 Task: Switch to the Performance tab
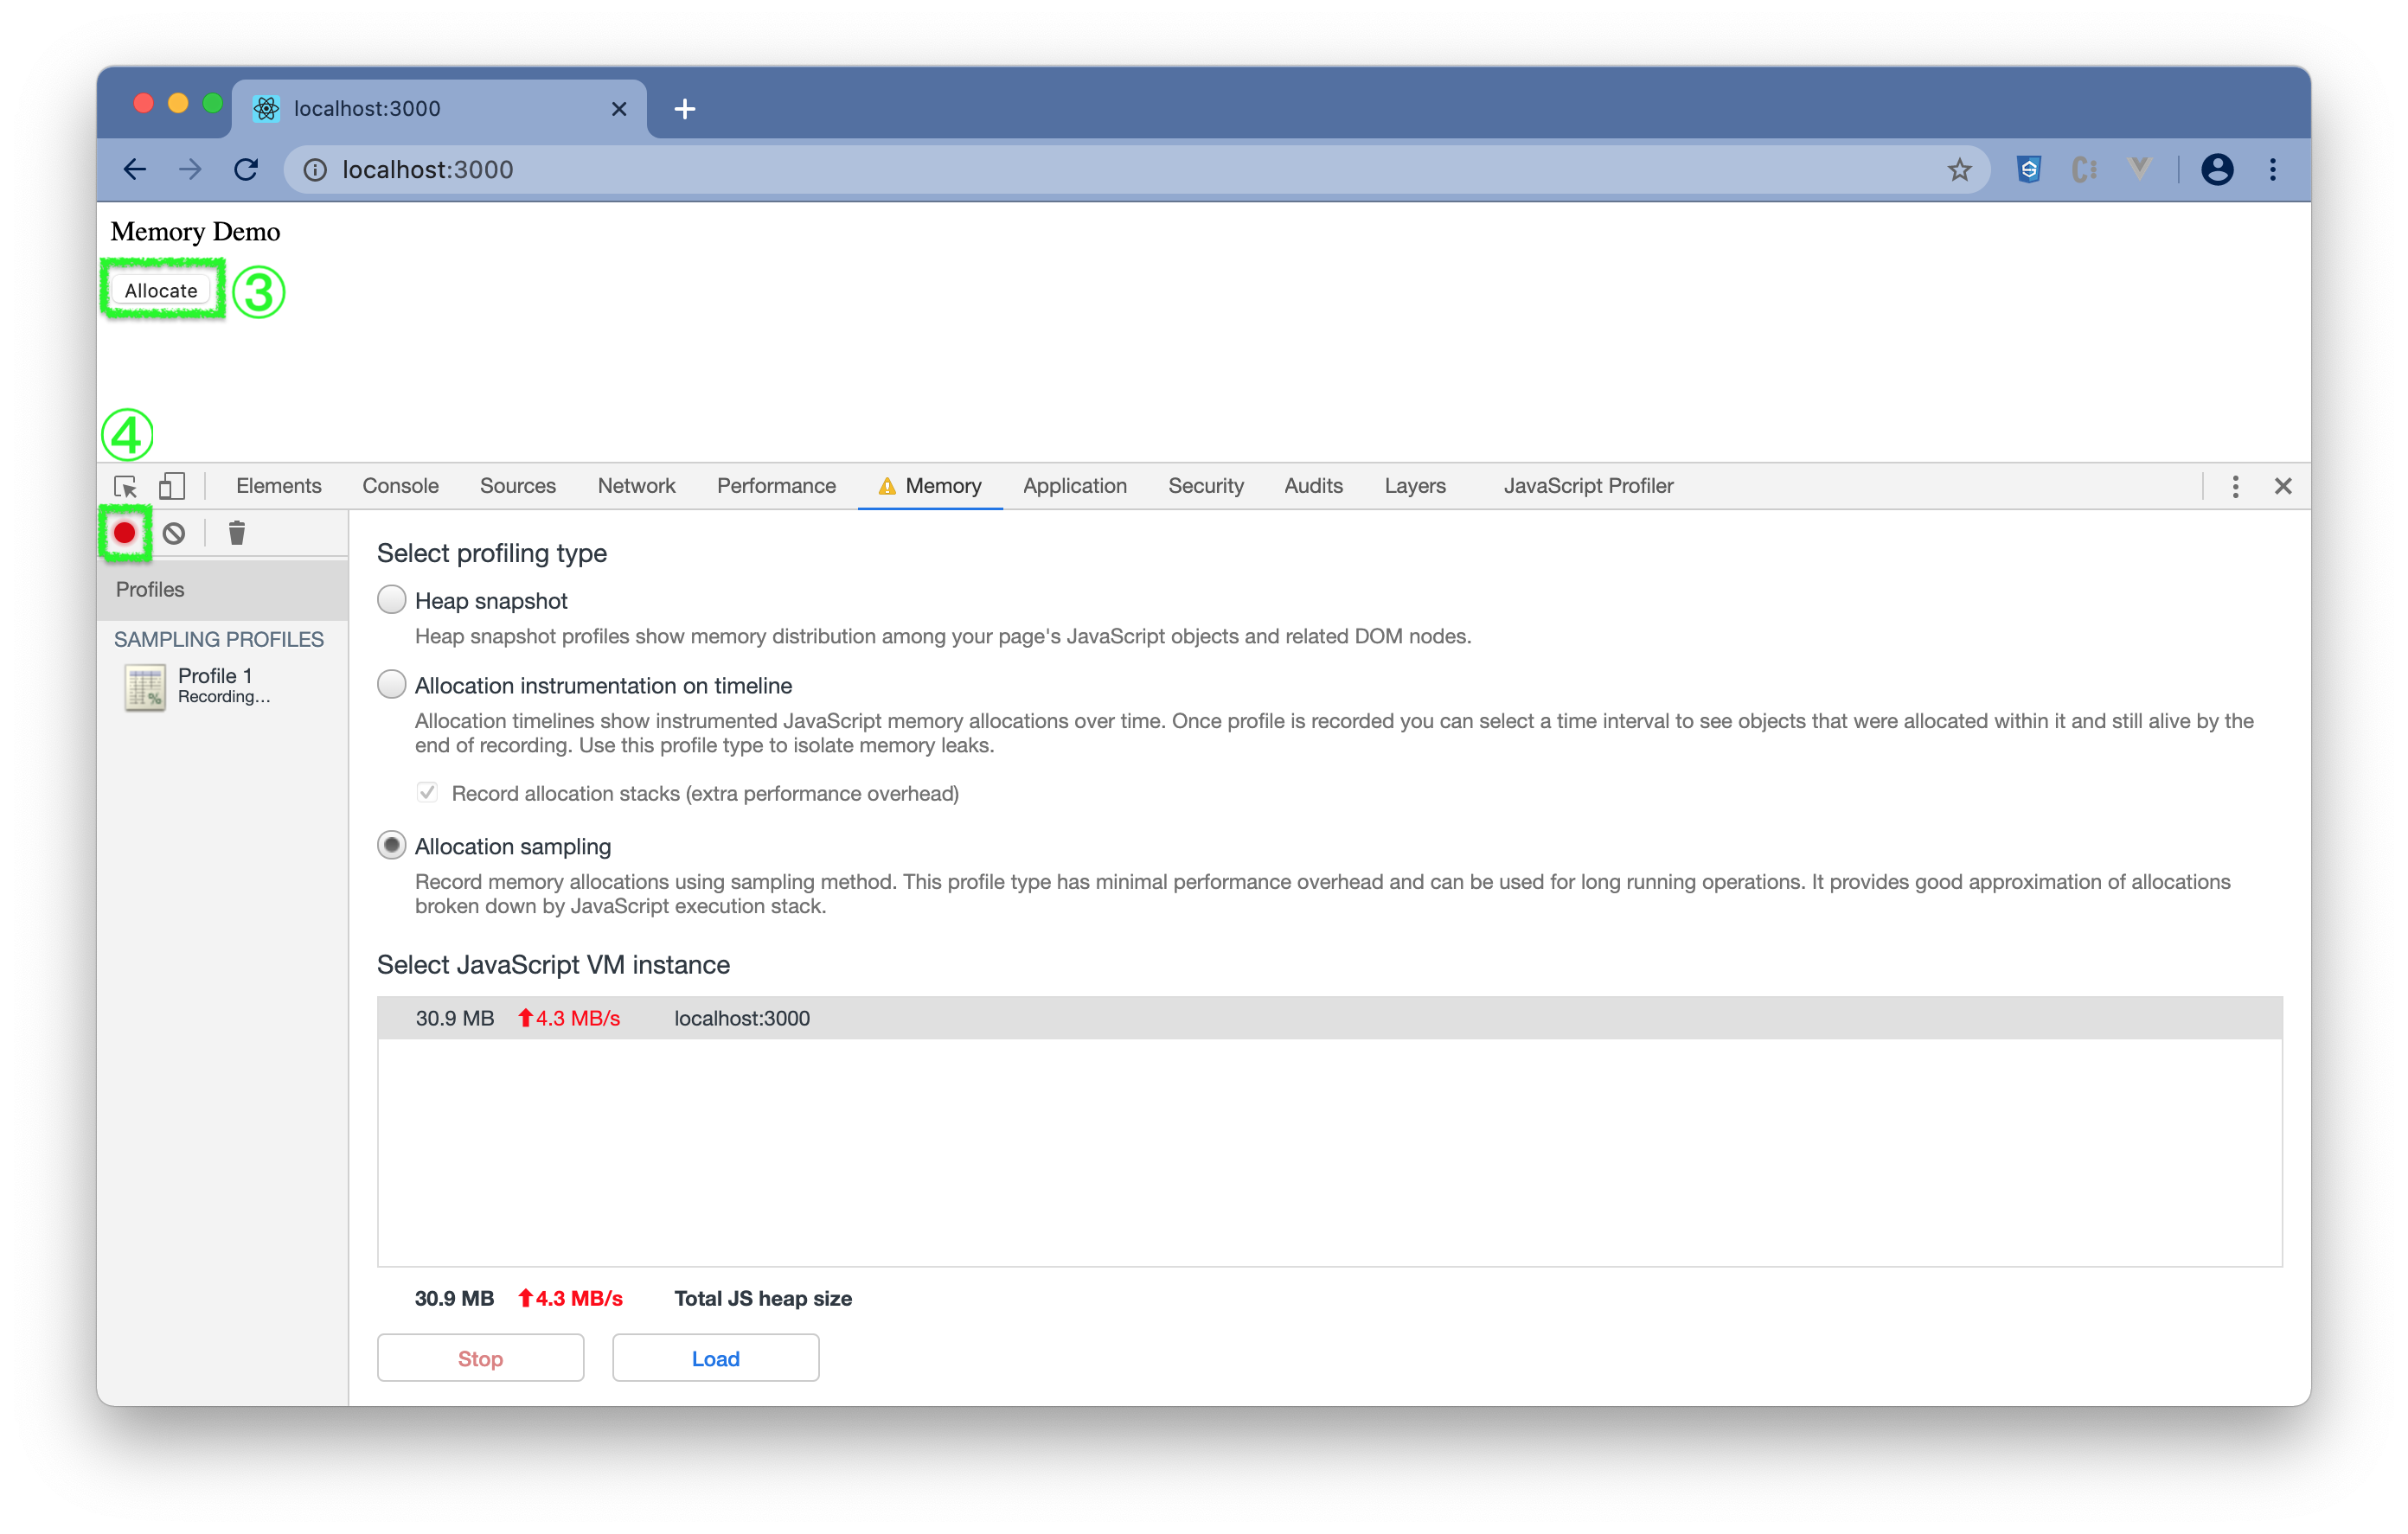776,486
